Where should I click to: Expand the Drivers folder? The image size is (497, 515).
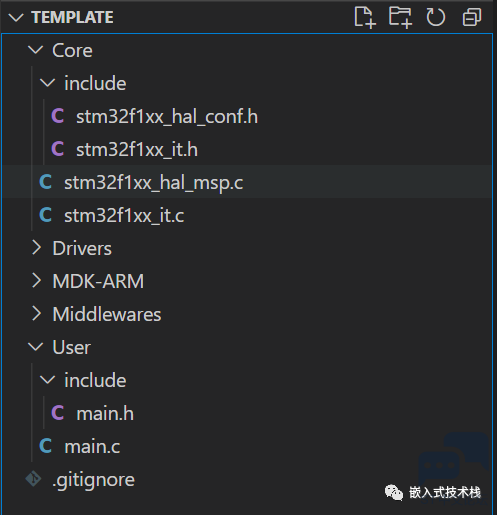(36, 248)
